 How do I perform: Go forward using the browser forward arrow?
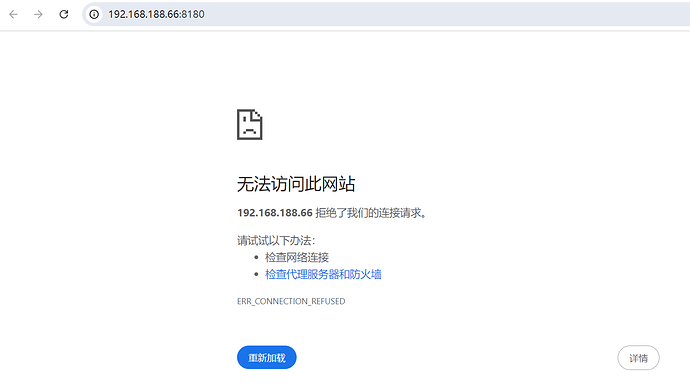38,15
